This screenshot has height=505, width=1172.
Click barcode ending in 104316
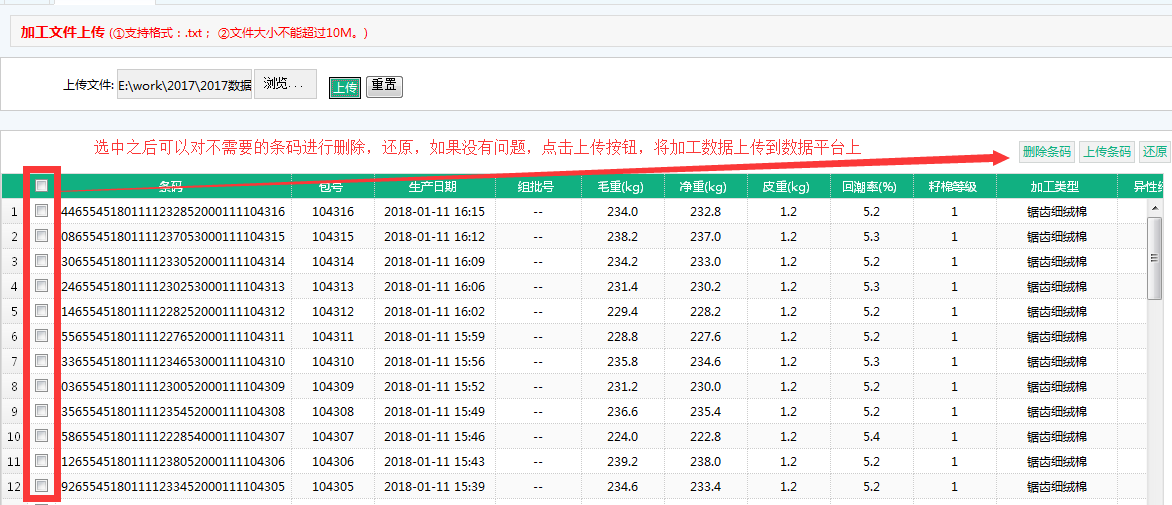tap(173, 212)
